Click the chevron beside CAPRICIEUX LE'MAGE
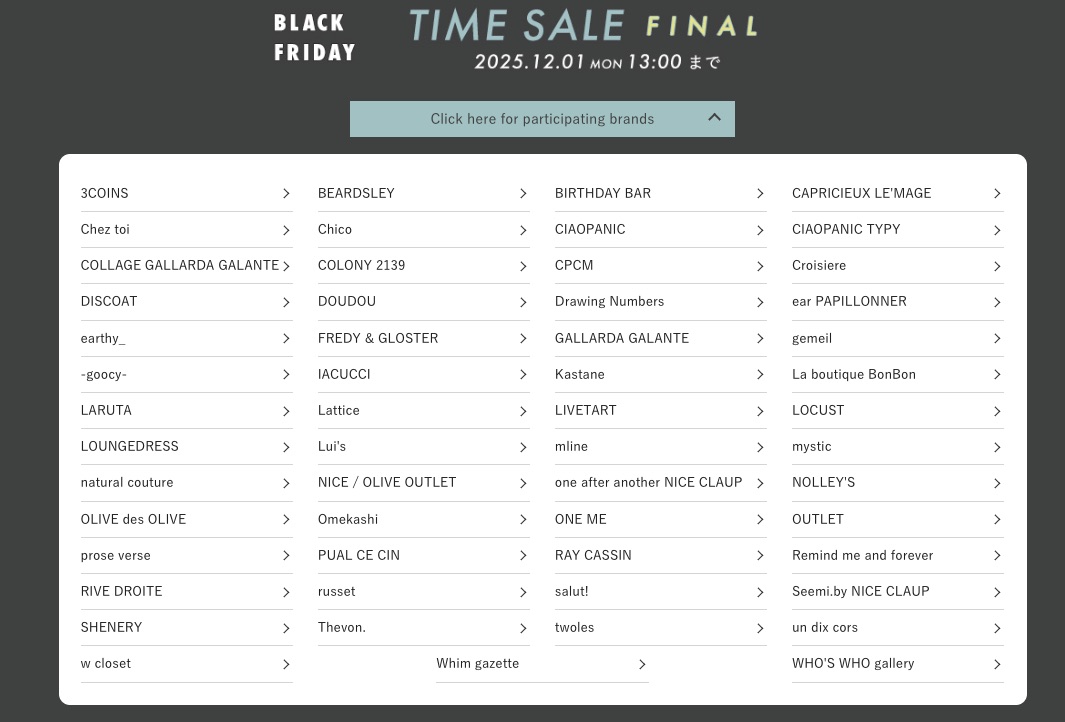The width and height of the screenshot is (1065, 722). tap(996, 194)
